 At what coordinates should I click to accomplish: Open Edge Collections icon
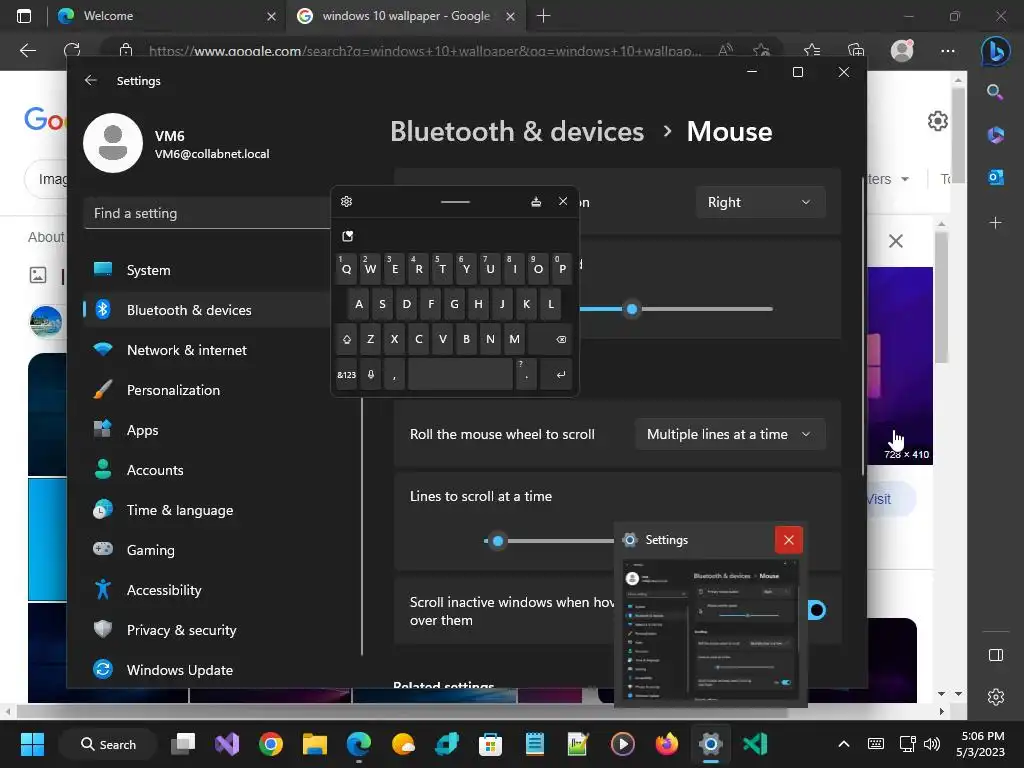coord(856,50)
